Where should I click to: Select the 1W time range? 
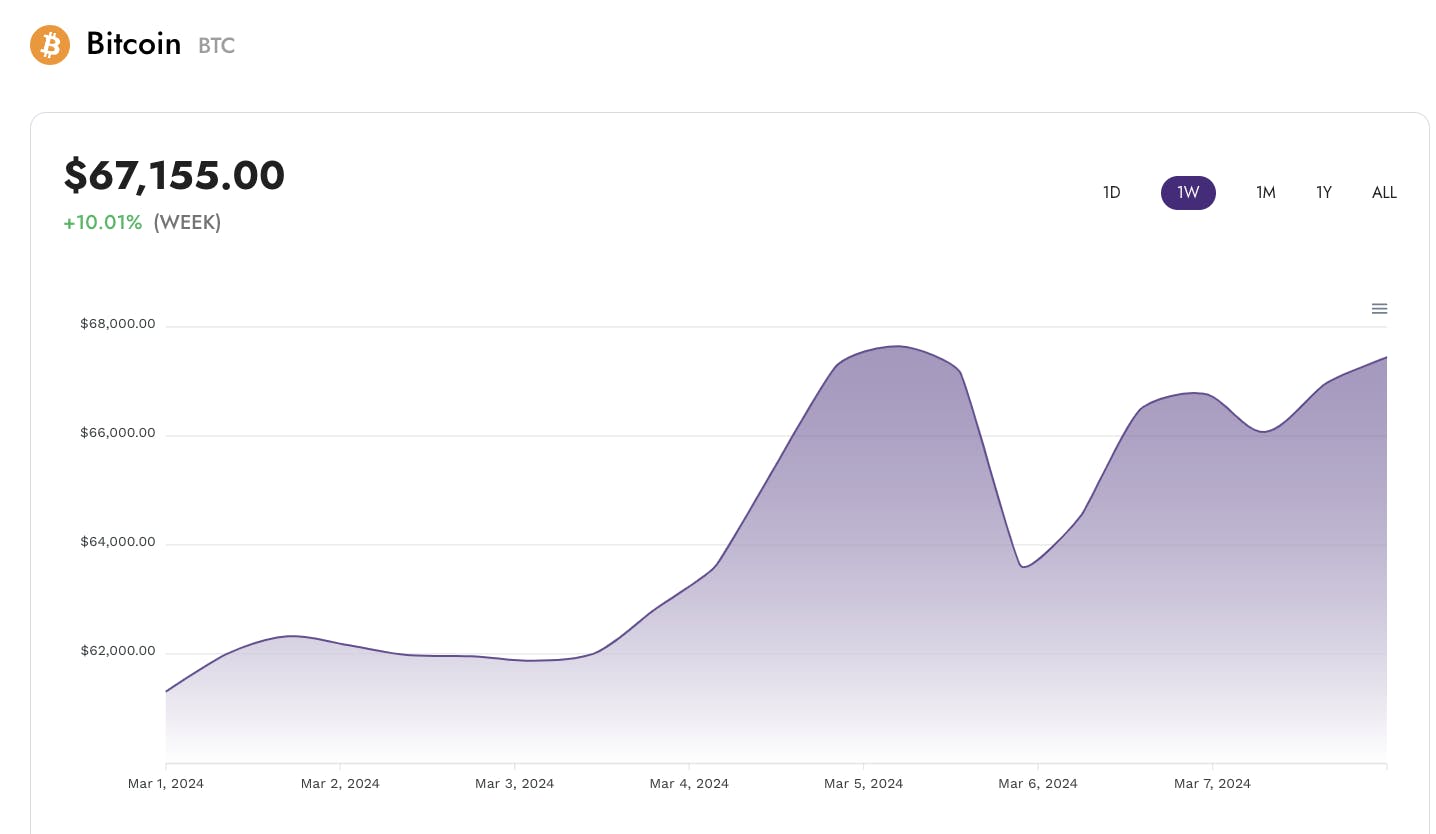(x=1188, y=193)
